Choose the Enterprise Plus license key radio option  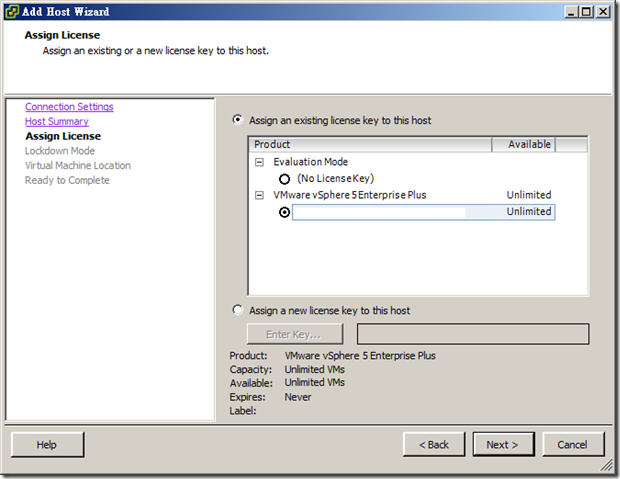(x=284, y=212)
